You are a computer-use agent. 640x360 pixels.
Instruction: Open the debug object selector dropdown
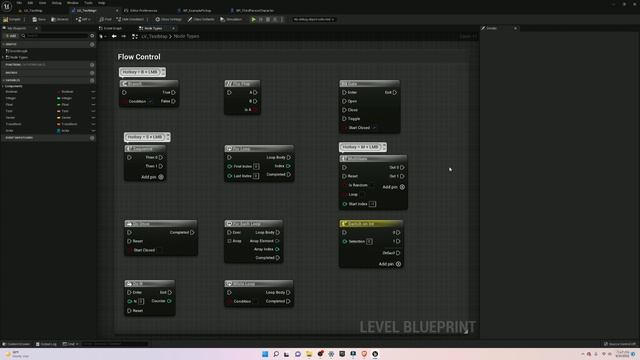tap(313, 19)
